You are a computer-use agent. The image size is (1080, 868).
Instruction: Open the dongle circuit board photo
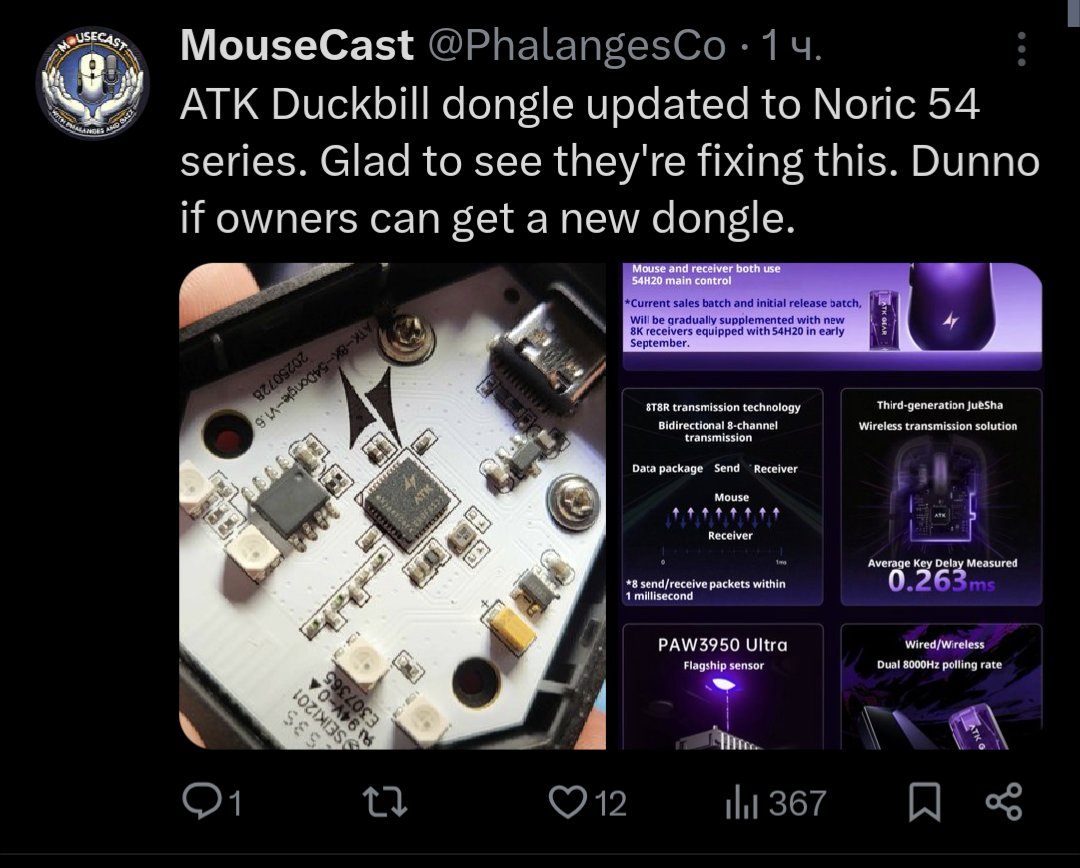point(393,506)
